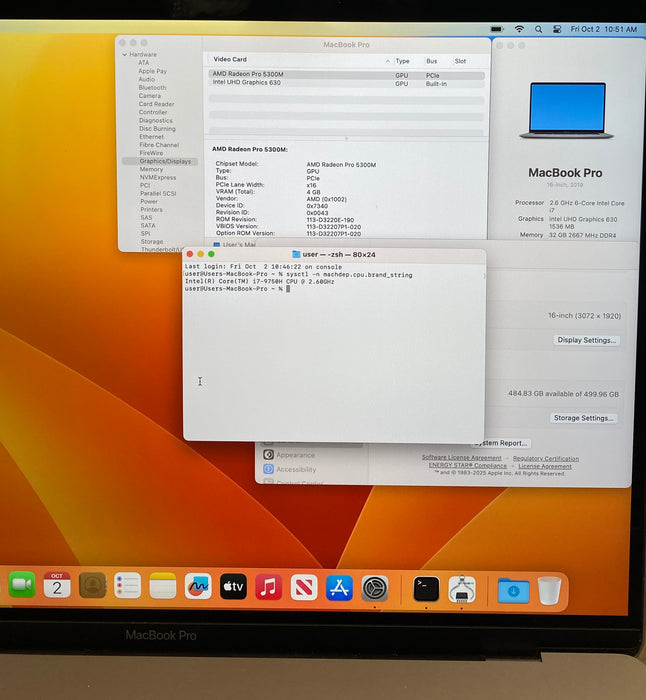Viewport: 646px width, 700px height.
Task: Open Trash in the Dock
Action: point(549,590)
